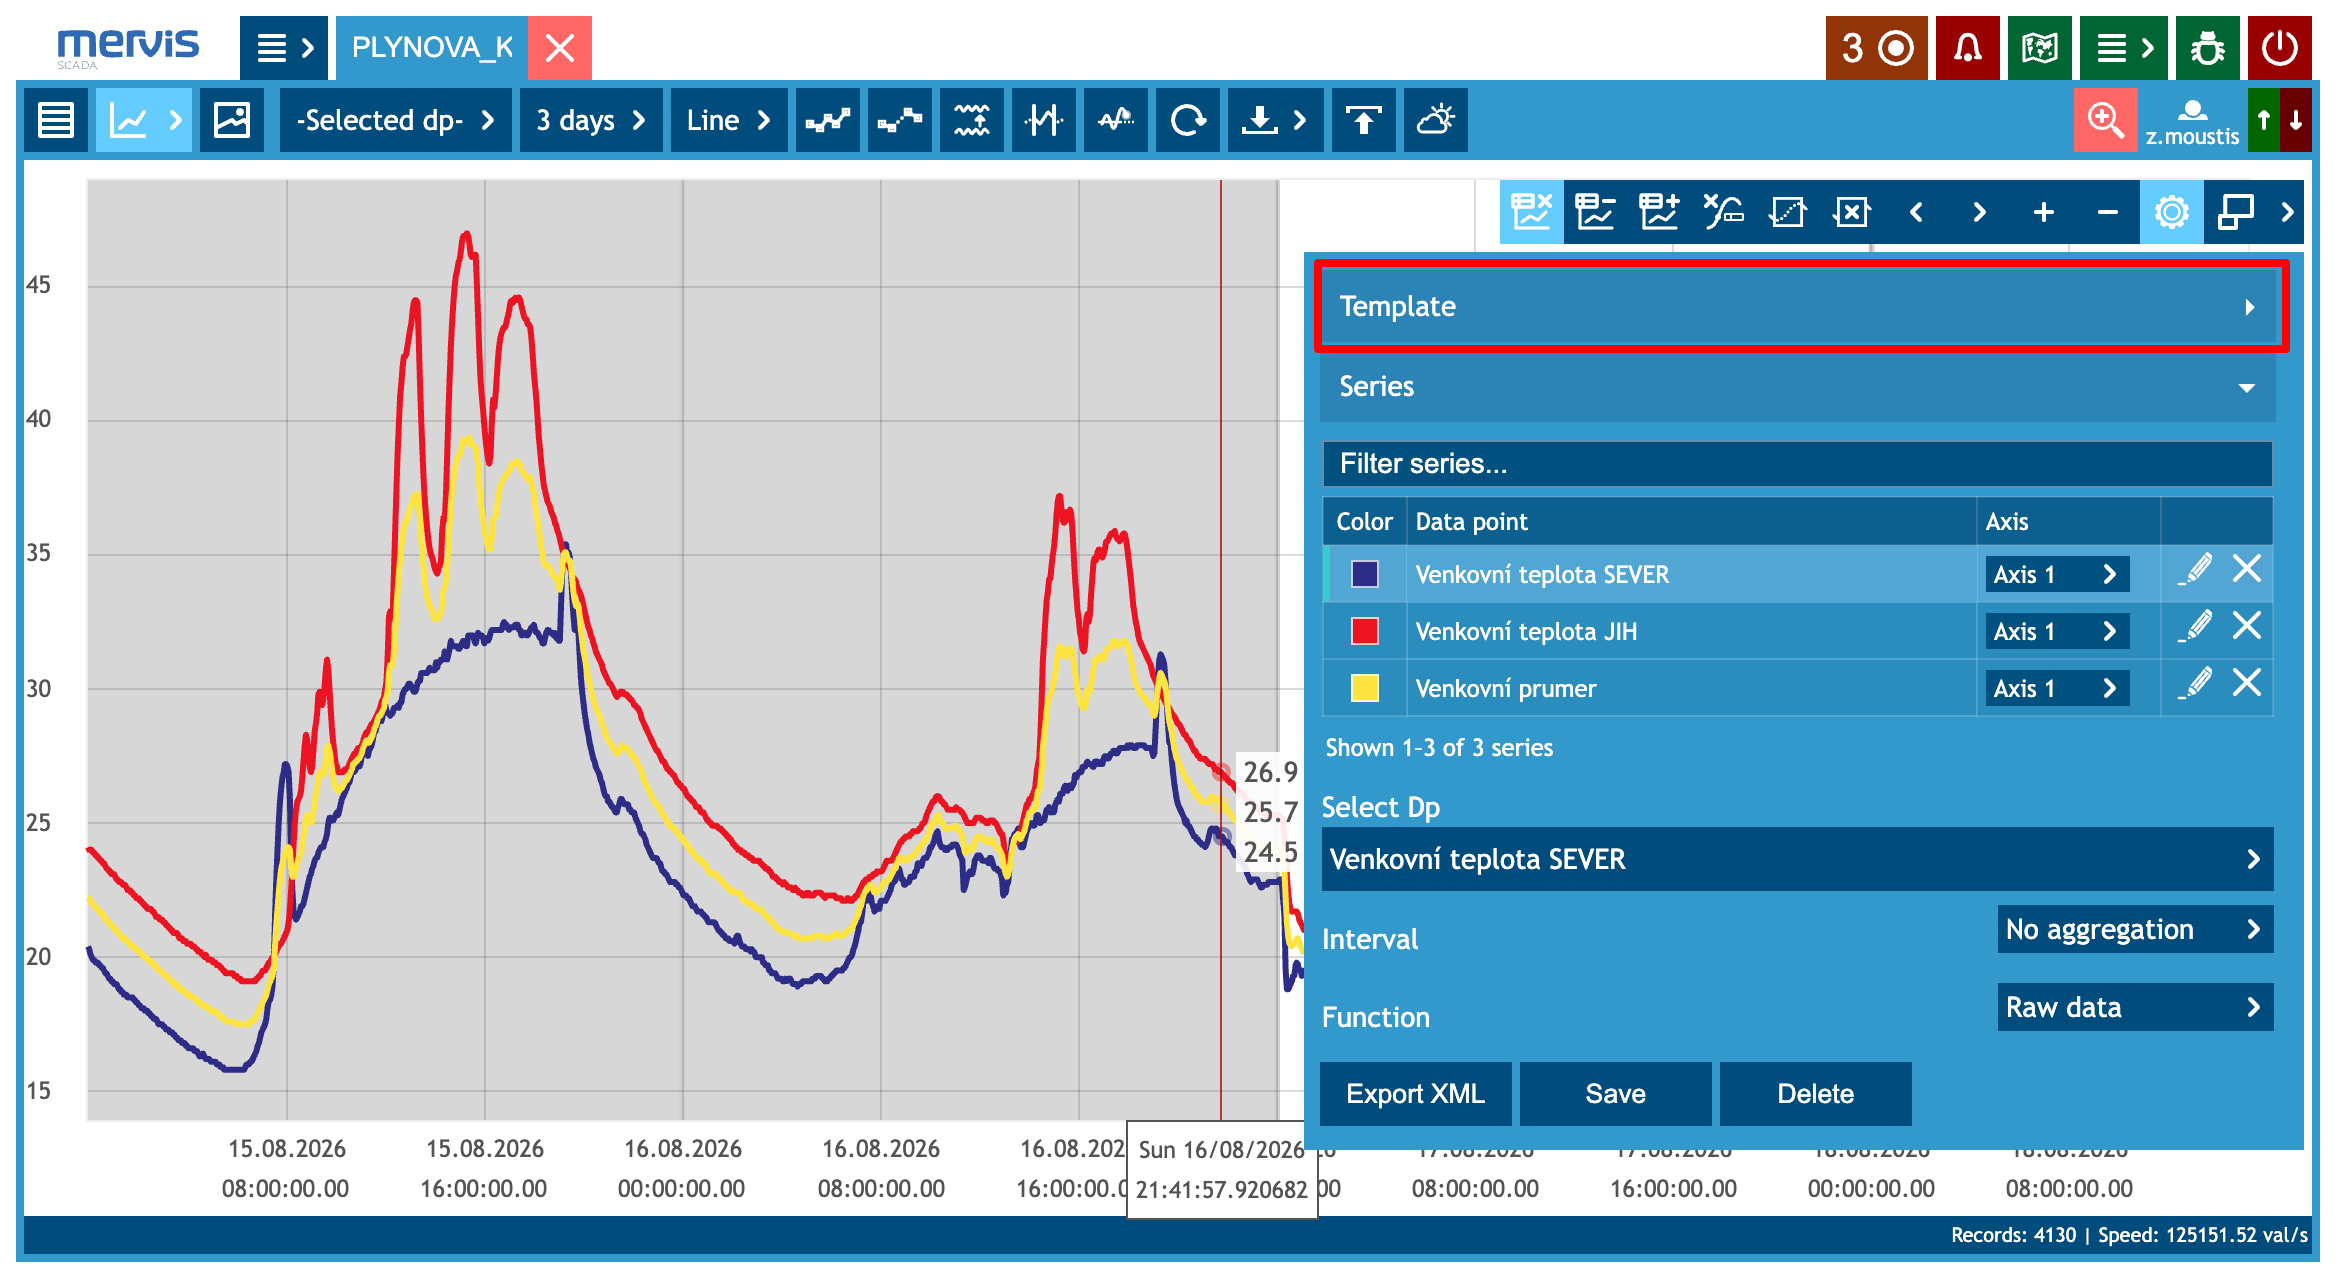This screenshot has height=1278, width=2336.
Task: Open the map view icon
Action: 2039,47
